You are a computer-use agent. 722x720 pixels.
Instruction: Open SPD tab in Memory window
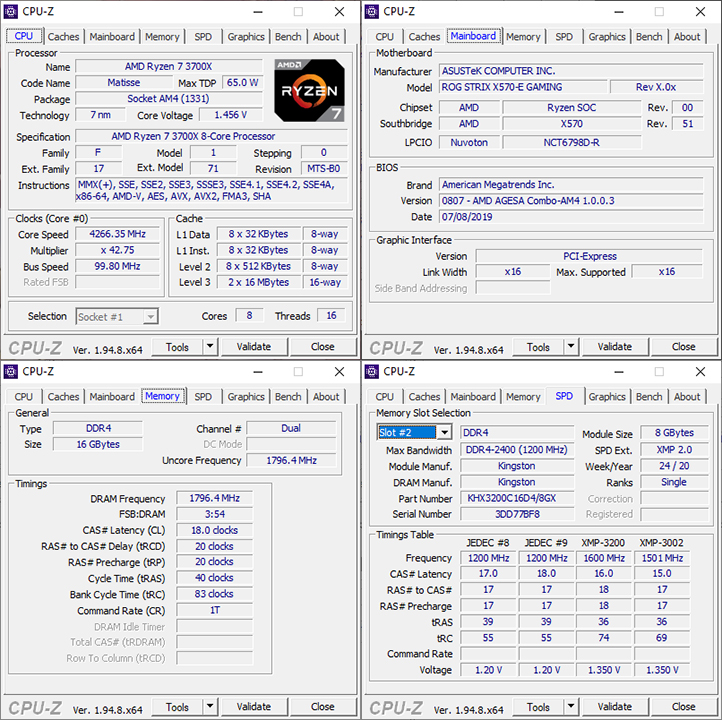[x=203, y=396]
